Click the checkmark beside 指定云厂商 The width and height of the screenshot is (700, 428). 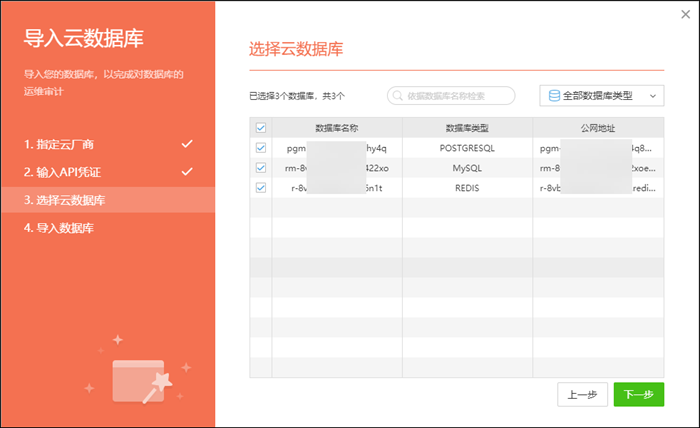tap(187, 144)
